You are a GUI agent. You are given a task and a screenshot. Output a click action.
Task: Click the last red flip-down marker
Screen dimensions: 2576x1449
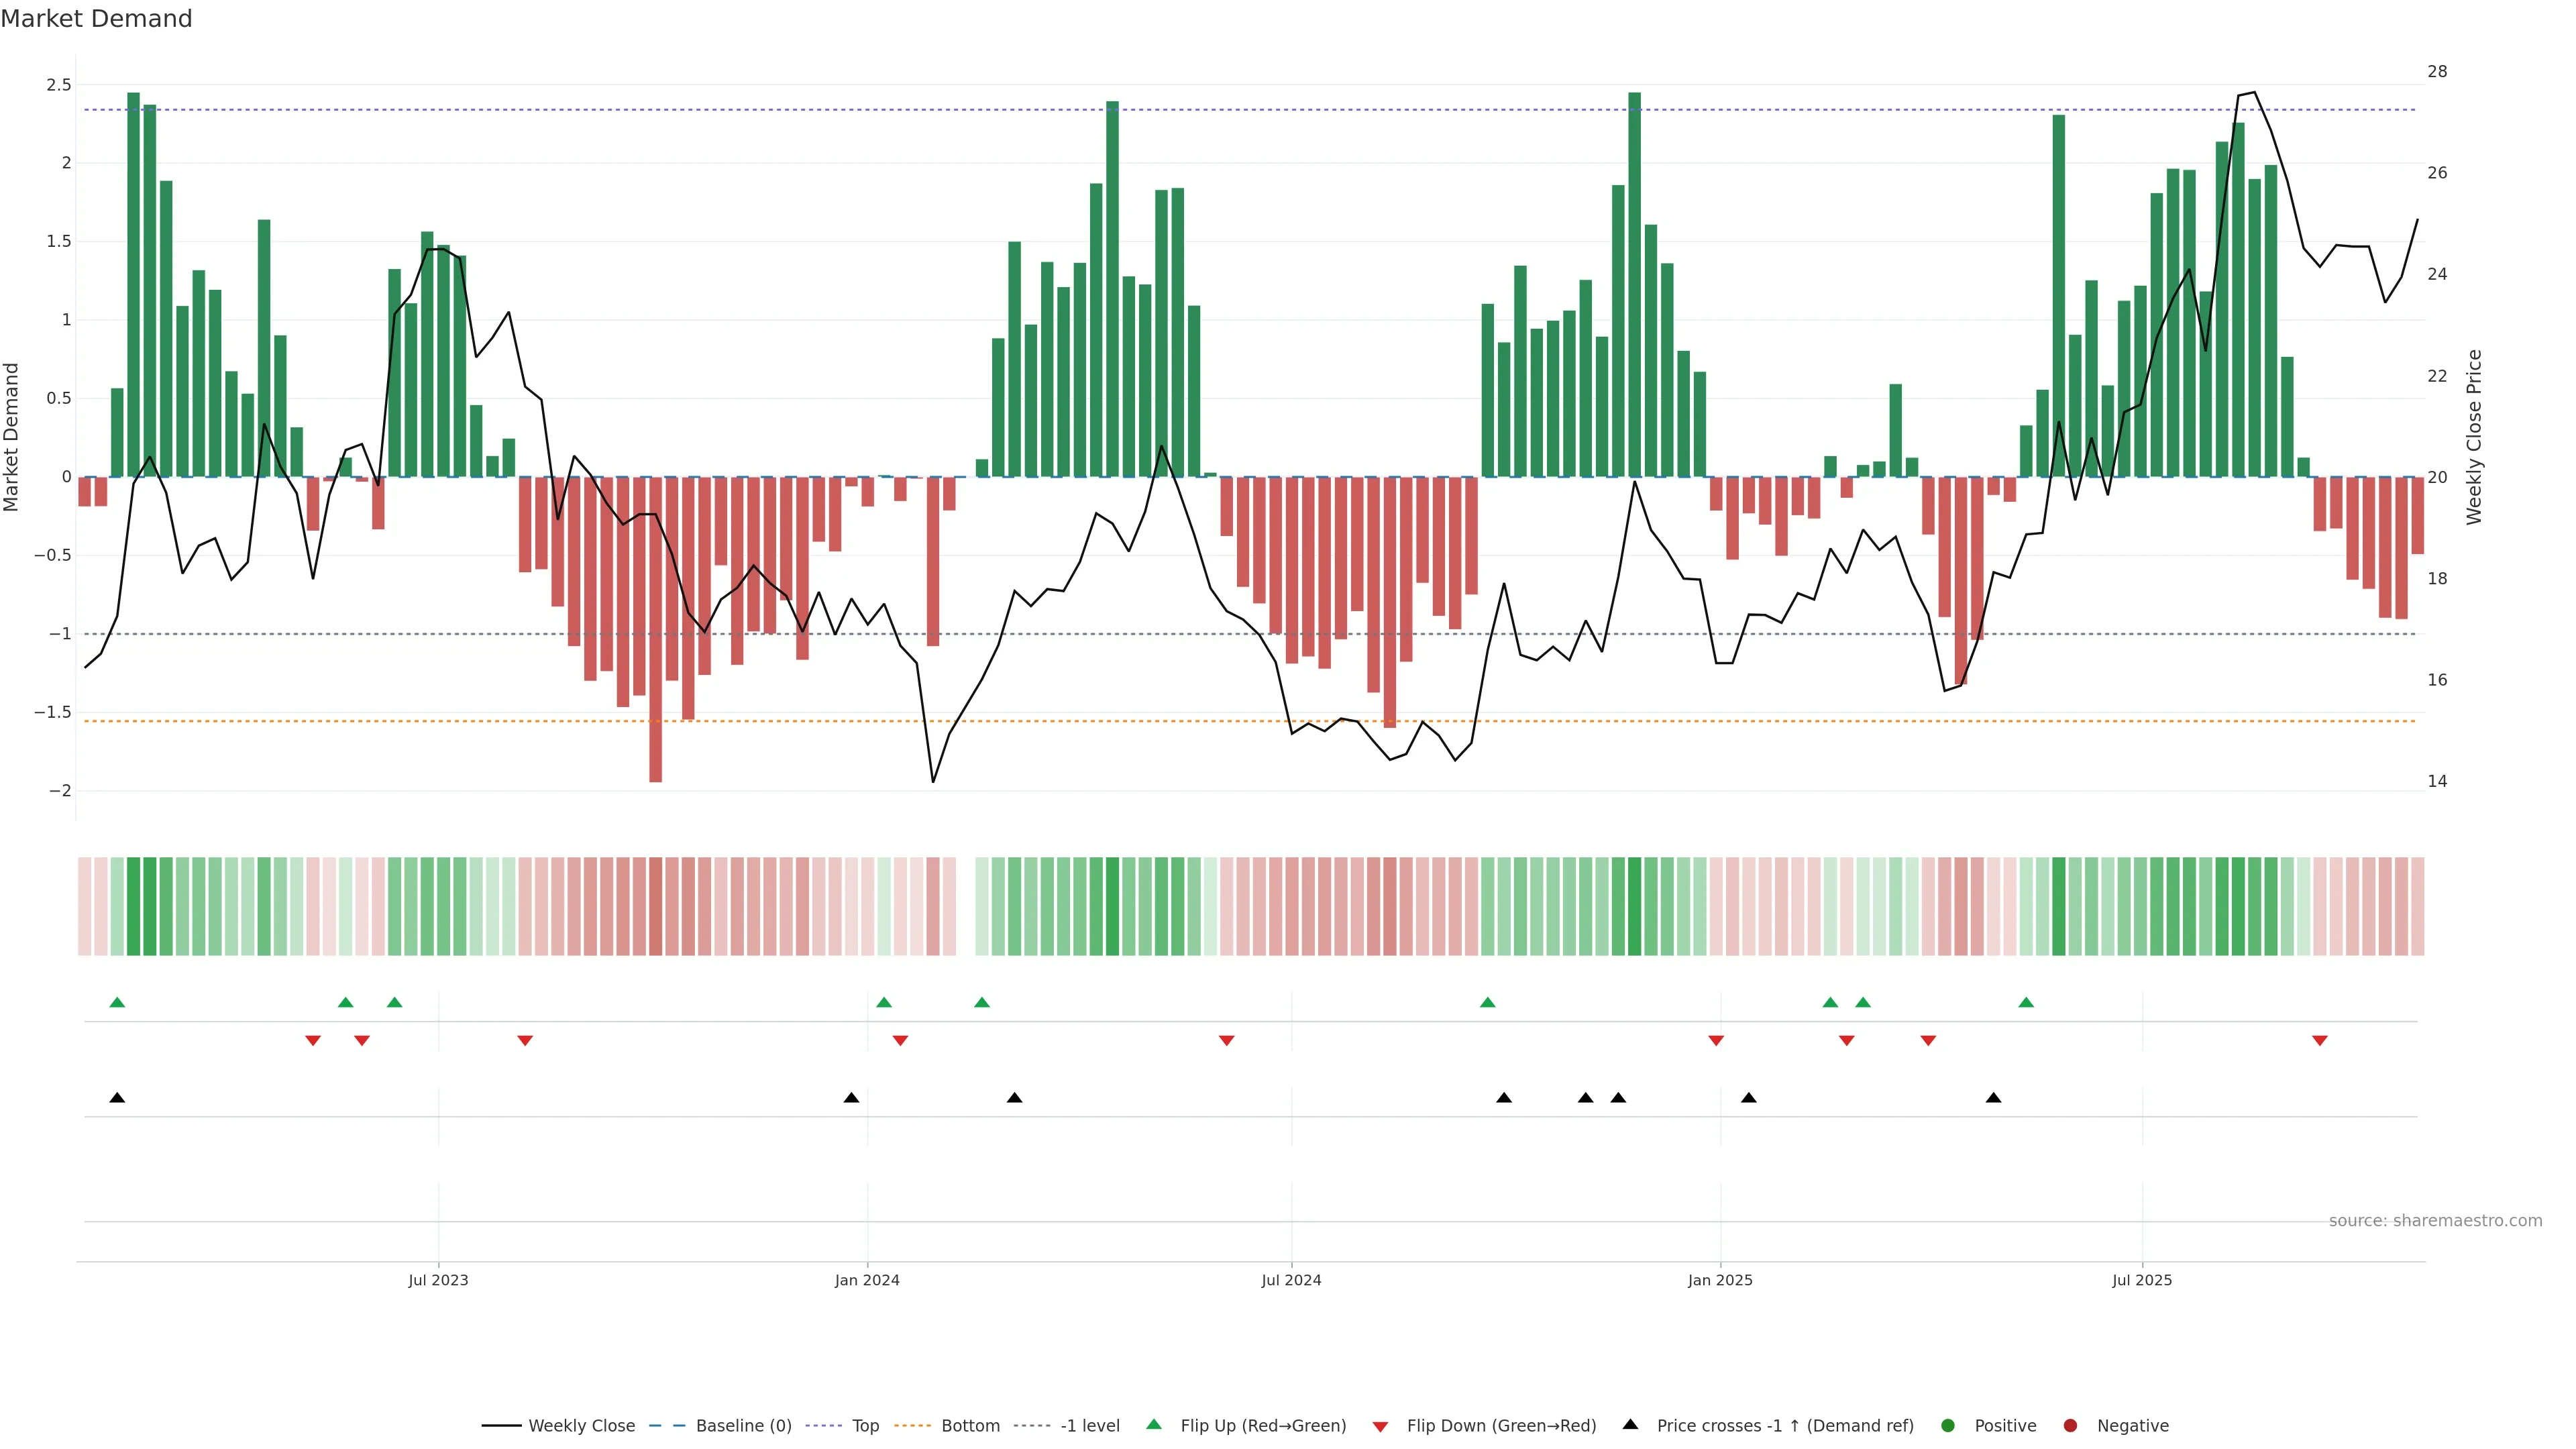coord(2319,1041)
